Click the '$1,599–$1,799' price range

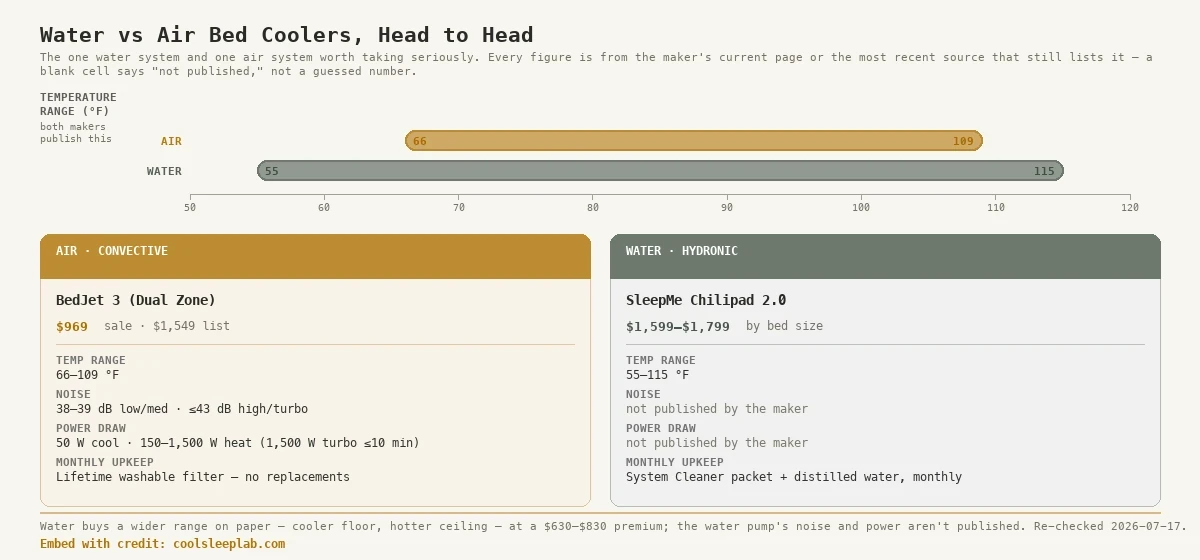[678, 326]
